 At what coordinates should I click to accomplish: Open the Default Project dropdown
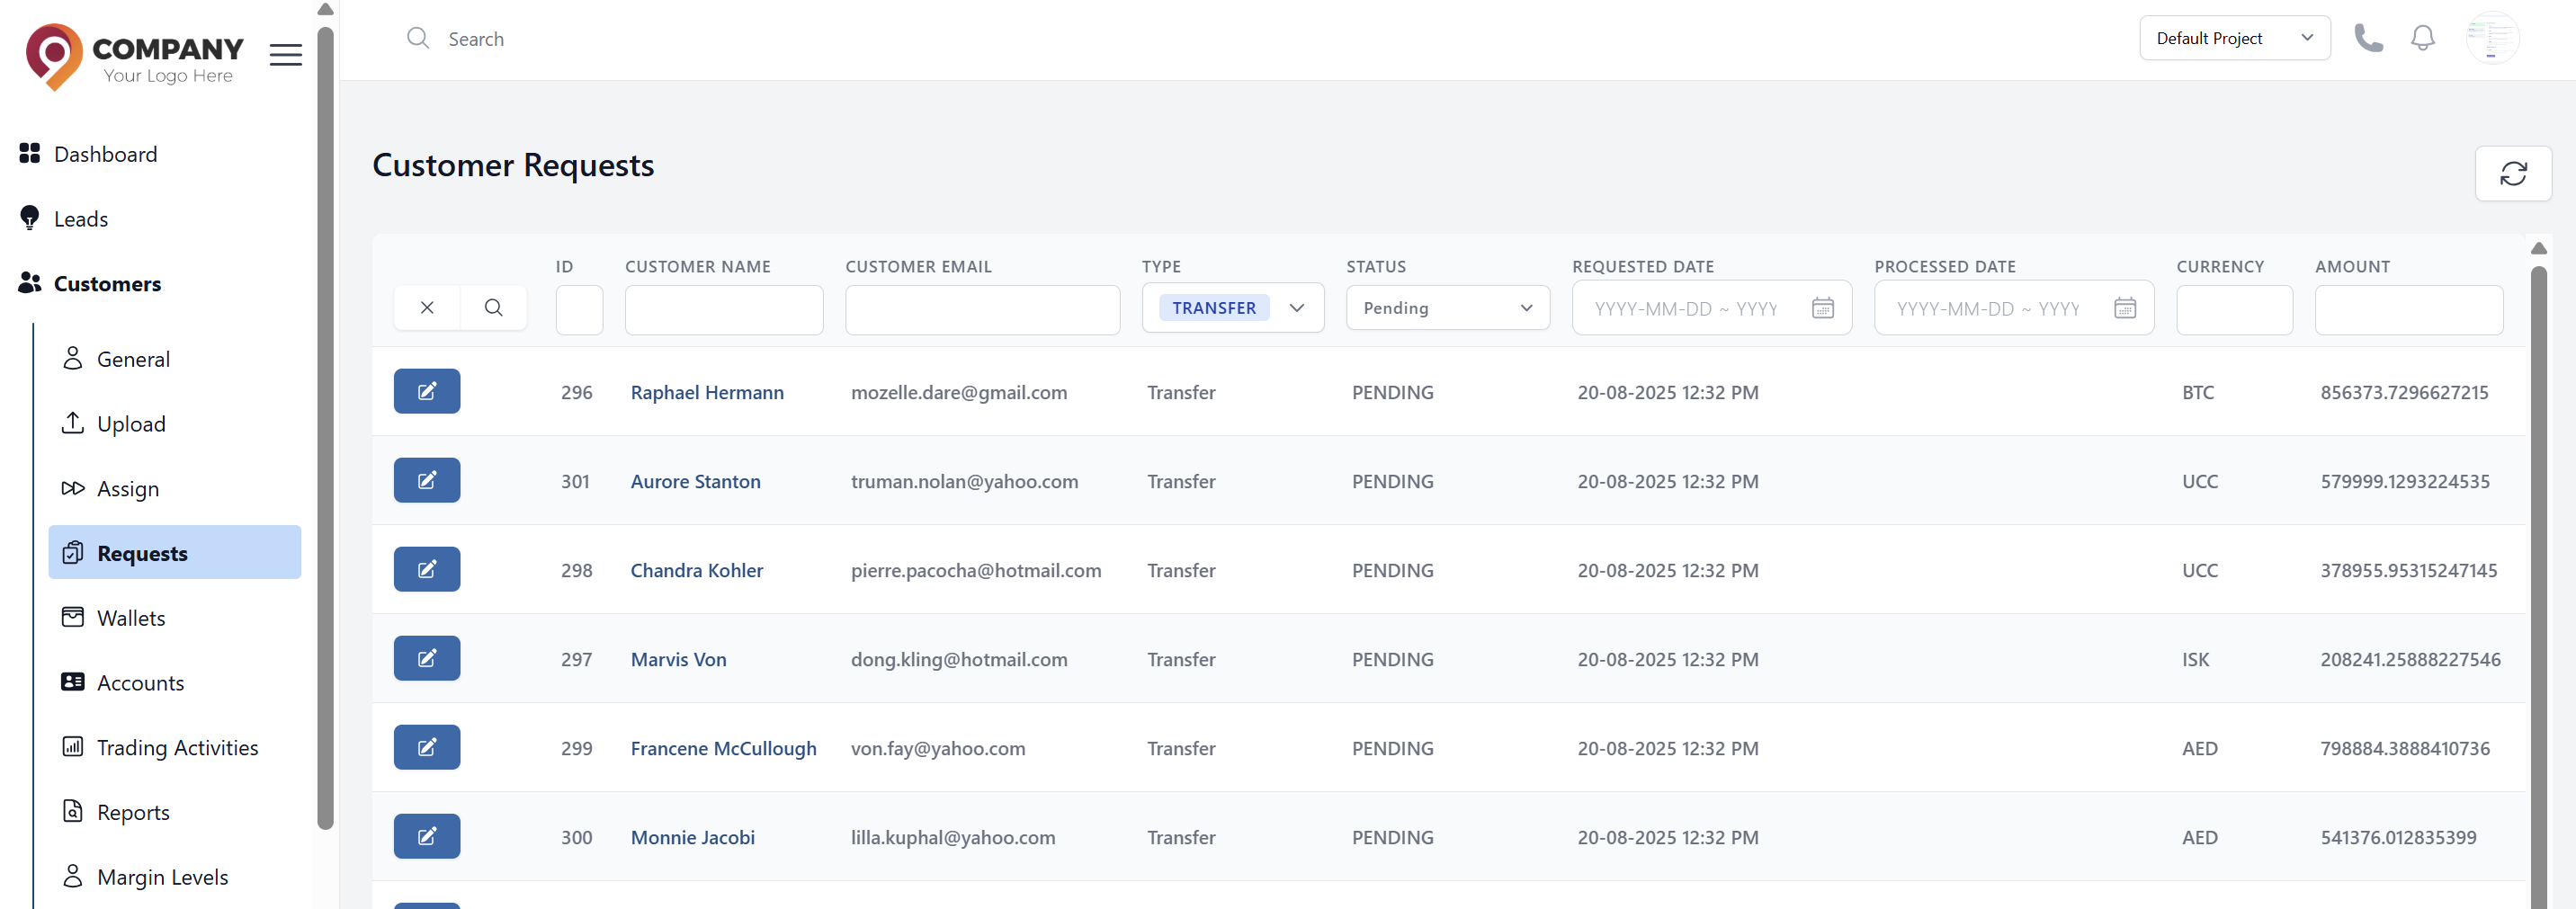[2234, 38]
